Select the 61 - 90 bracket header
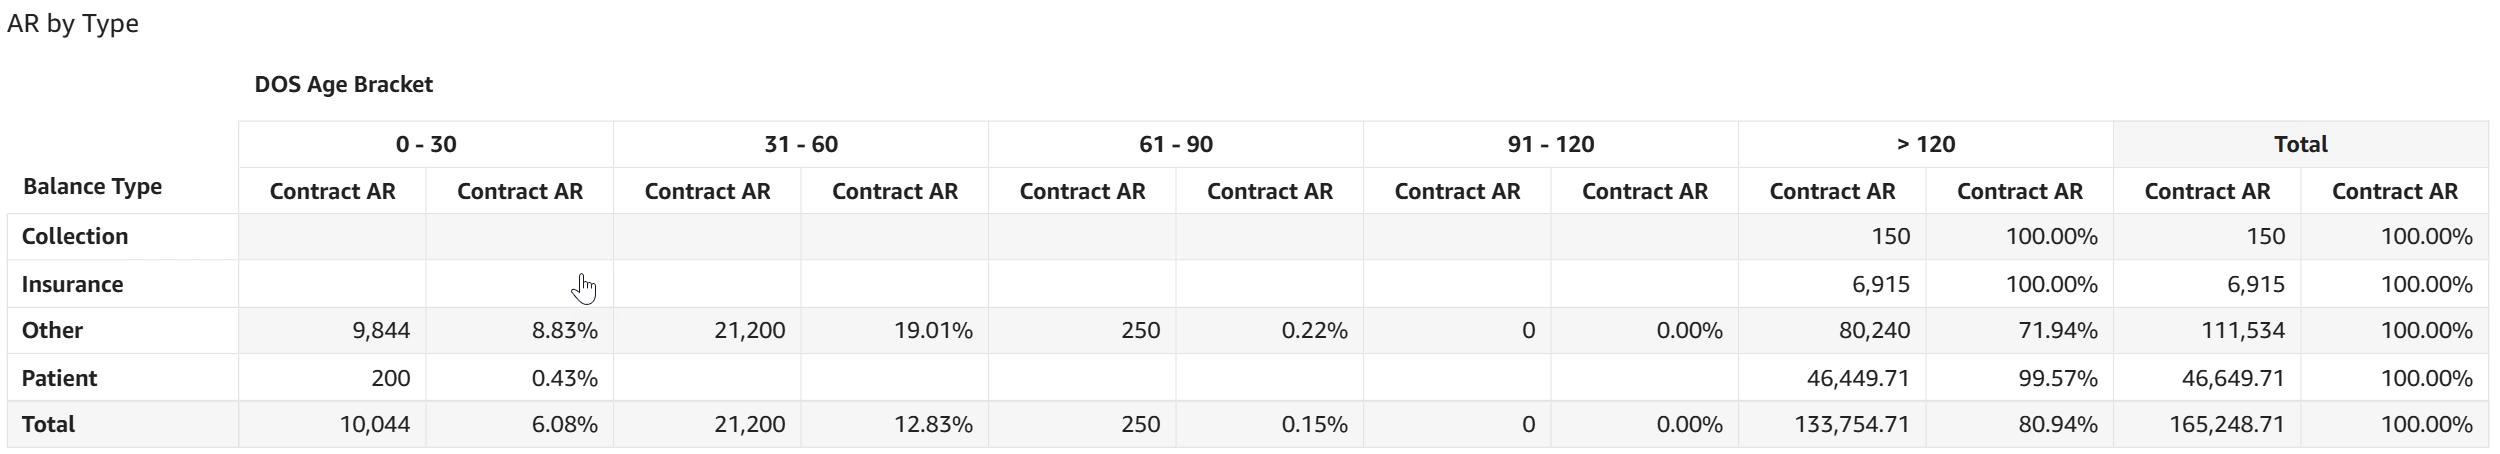2500x454 pixels. click(1176, 144)
